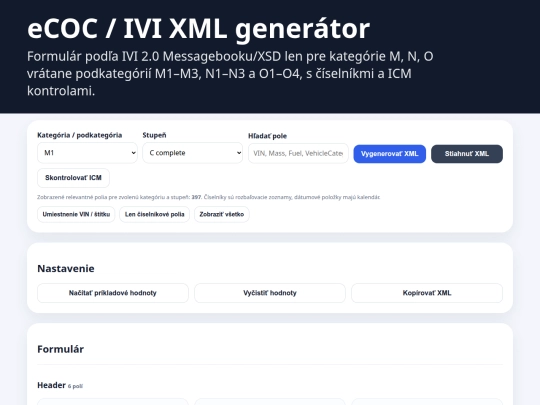Click the Kategória / podkategória label
This screenshot has width=540, height=405.
click(80, 135)
